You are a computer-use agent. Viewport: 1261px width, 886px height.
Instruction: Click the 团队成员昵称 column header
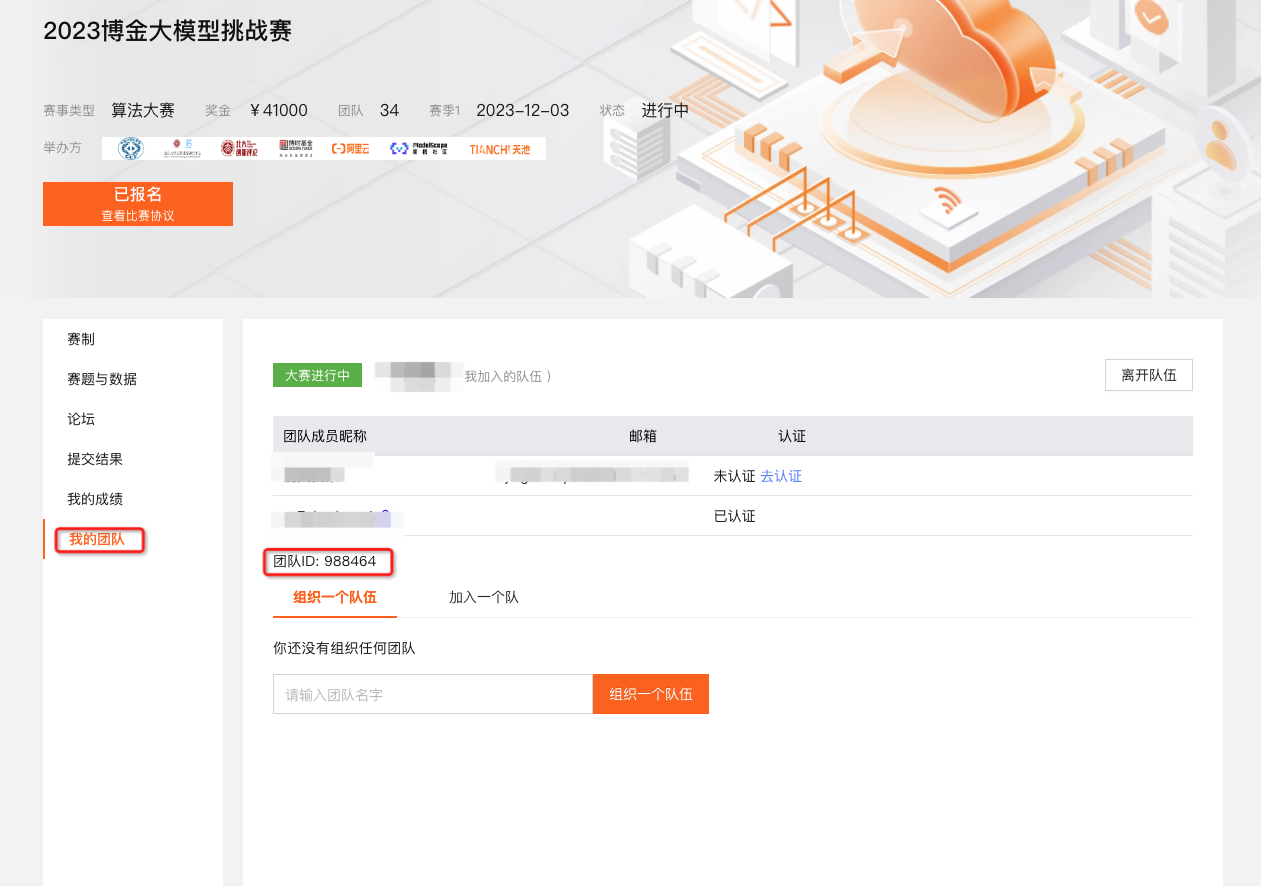(325, 436)
